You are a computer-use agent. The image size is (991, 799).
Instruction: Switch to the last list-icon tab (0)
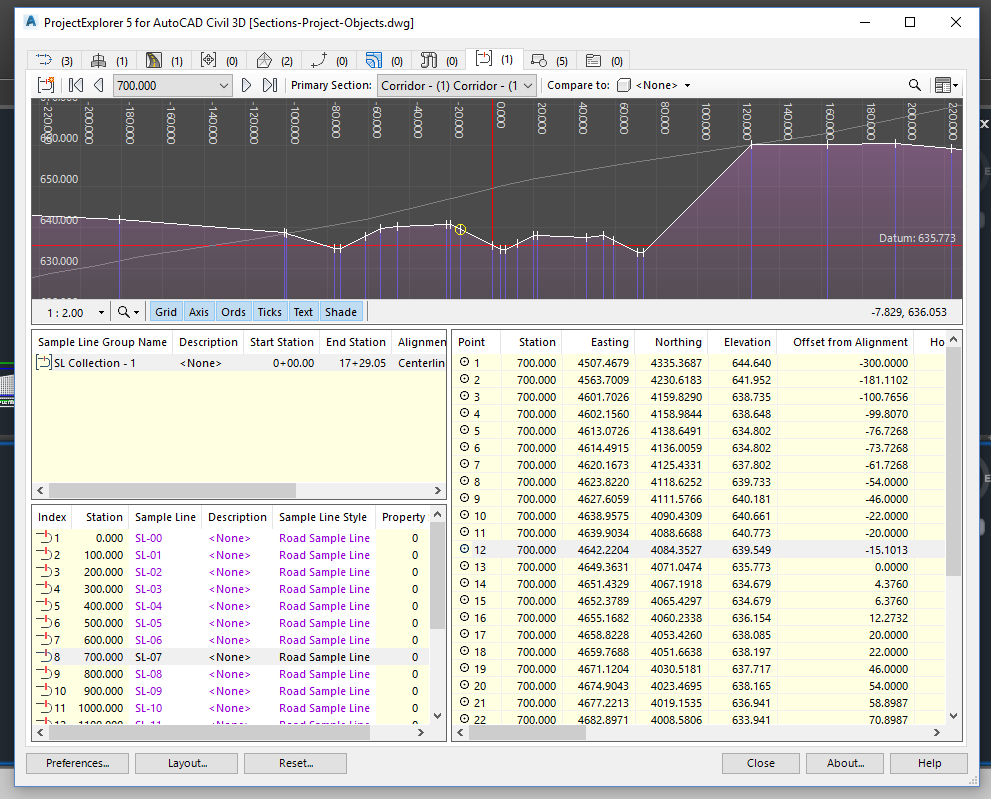(x=604, y=60)
